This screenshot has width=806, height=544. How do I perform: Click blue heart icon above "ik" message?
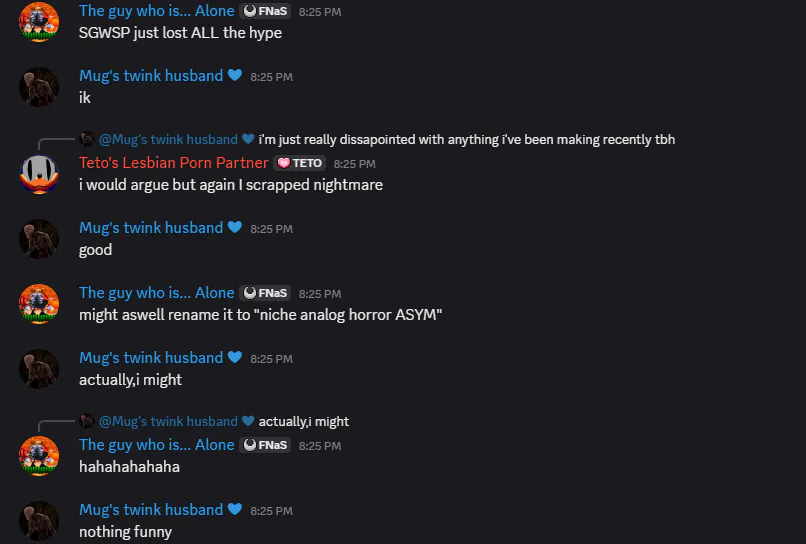point(235,76)
